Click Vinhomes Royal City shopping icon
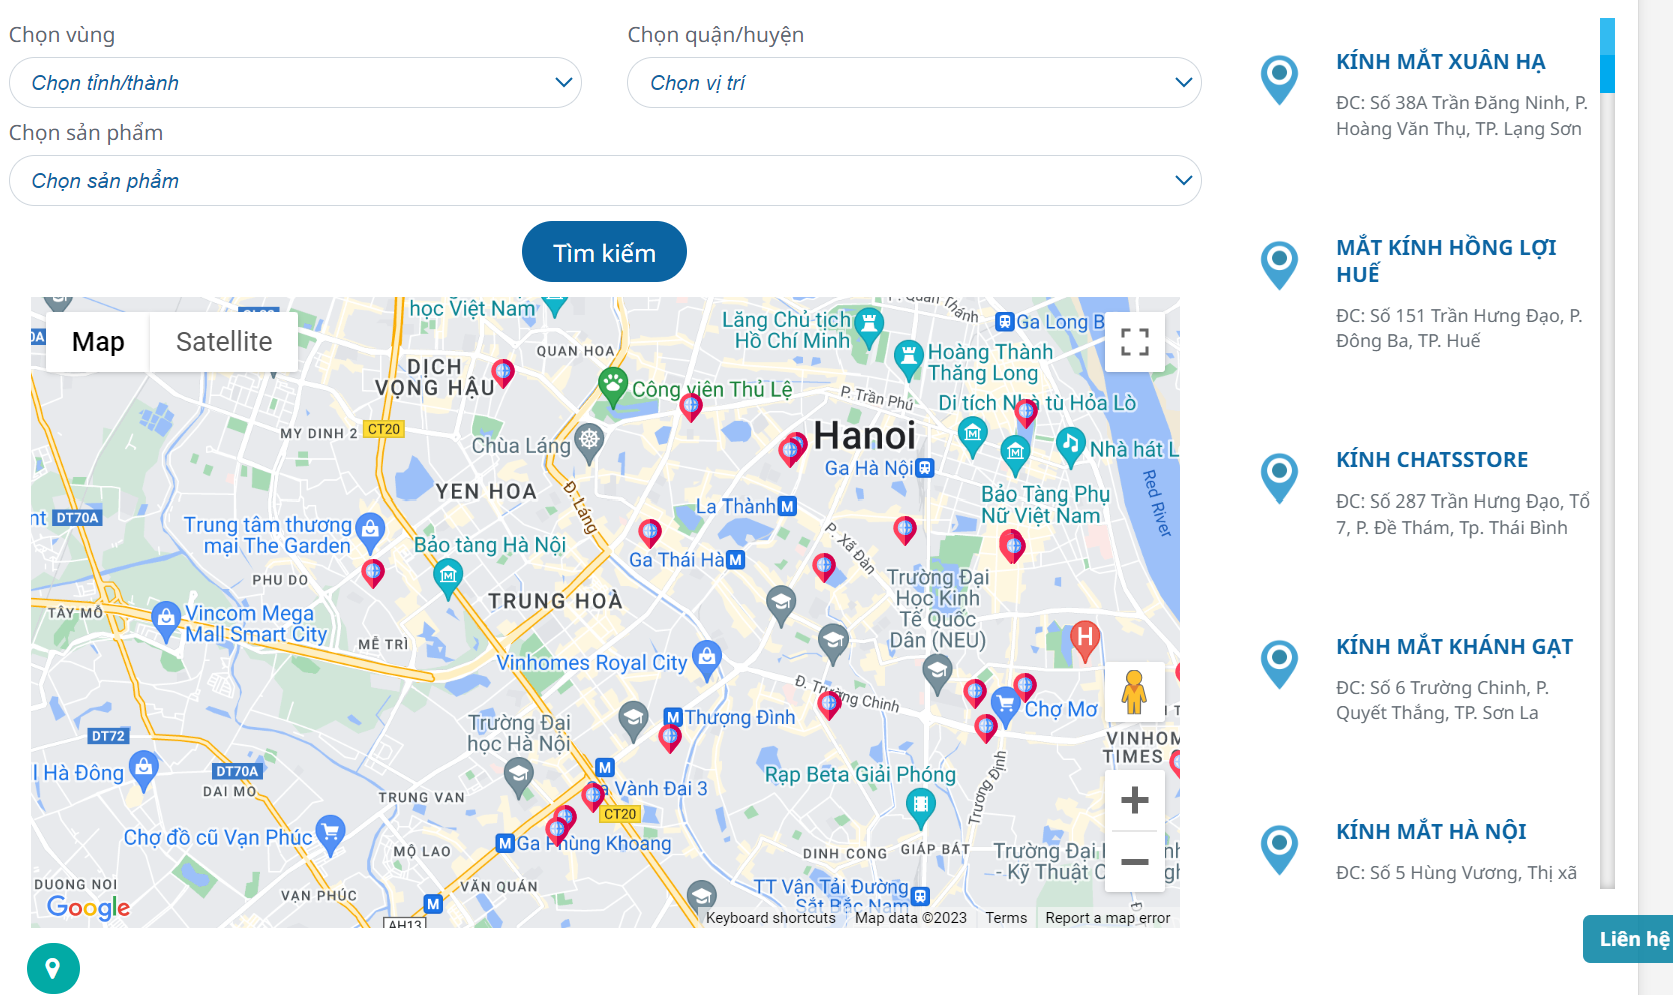 (707, 659)
